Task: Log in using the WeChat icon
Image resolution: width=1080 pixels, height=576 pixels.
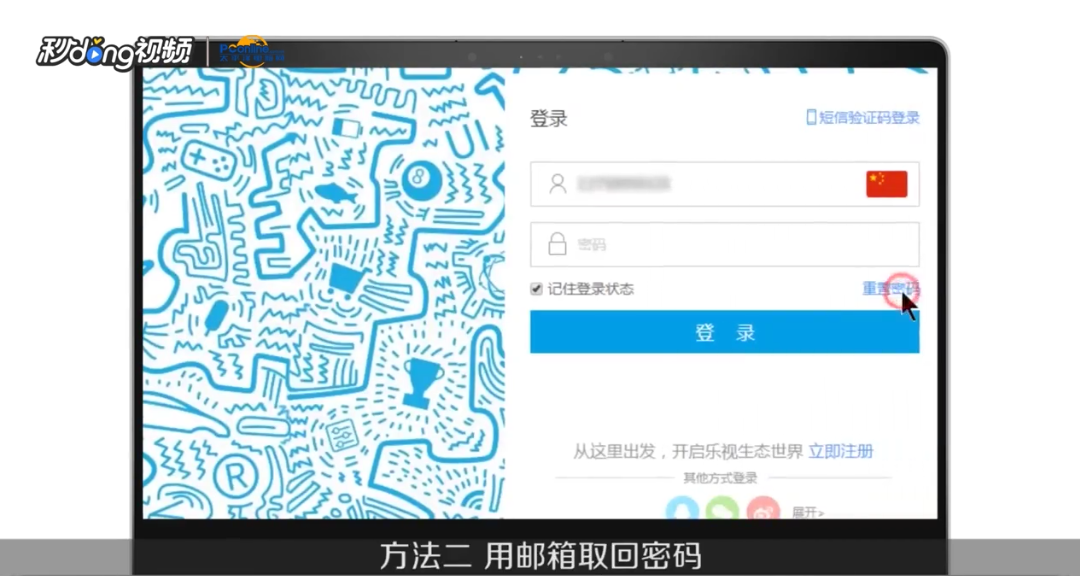Action: tap(721, 510)
